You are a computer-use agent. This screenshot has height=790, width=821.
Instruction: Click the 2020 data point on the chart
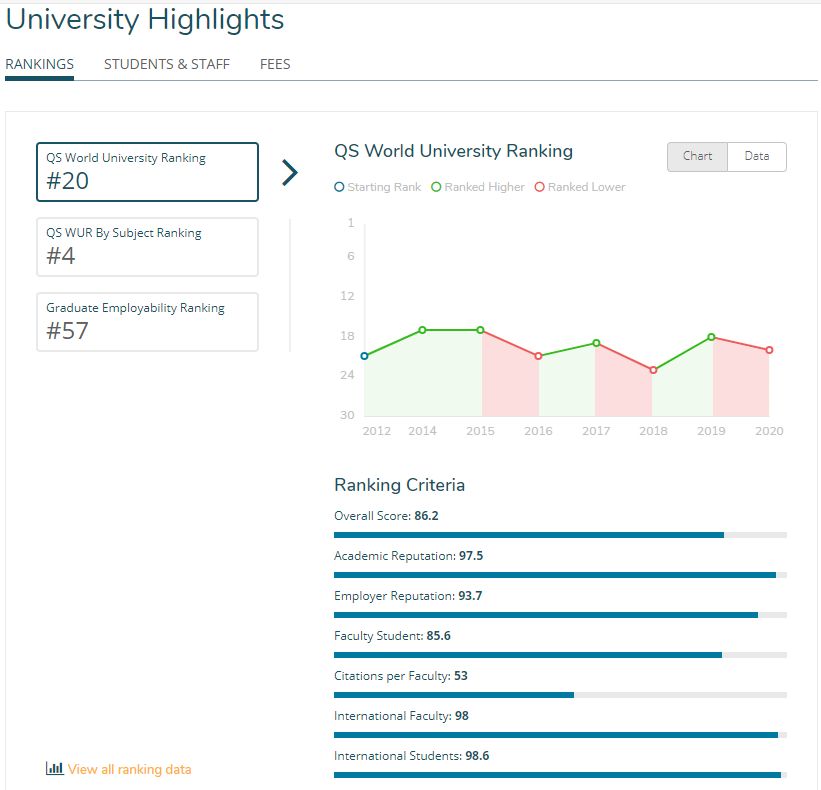(769, 350)
